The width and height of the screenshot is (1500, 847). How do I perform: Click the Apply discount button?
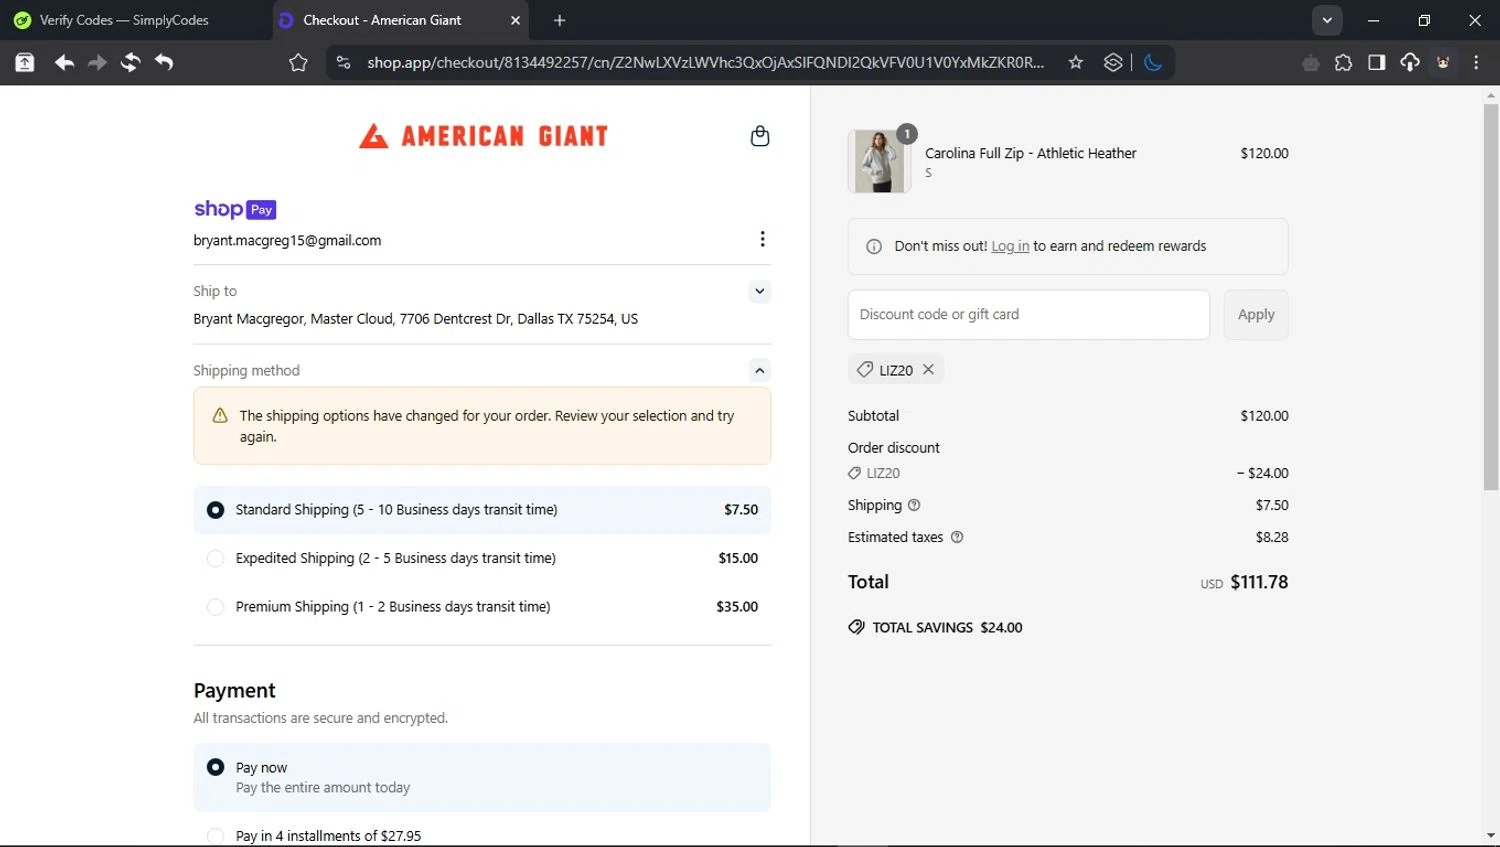pyautogui.click(x=1256, y=314)
